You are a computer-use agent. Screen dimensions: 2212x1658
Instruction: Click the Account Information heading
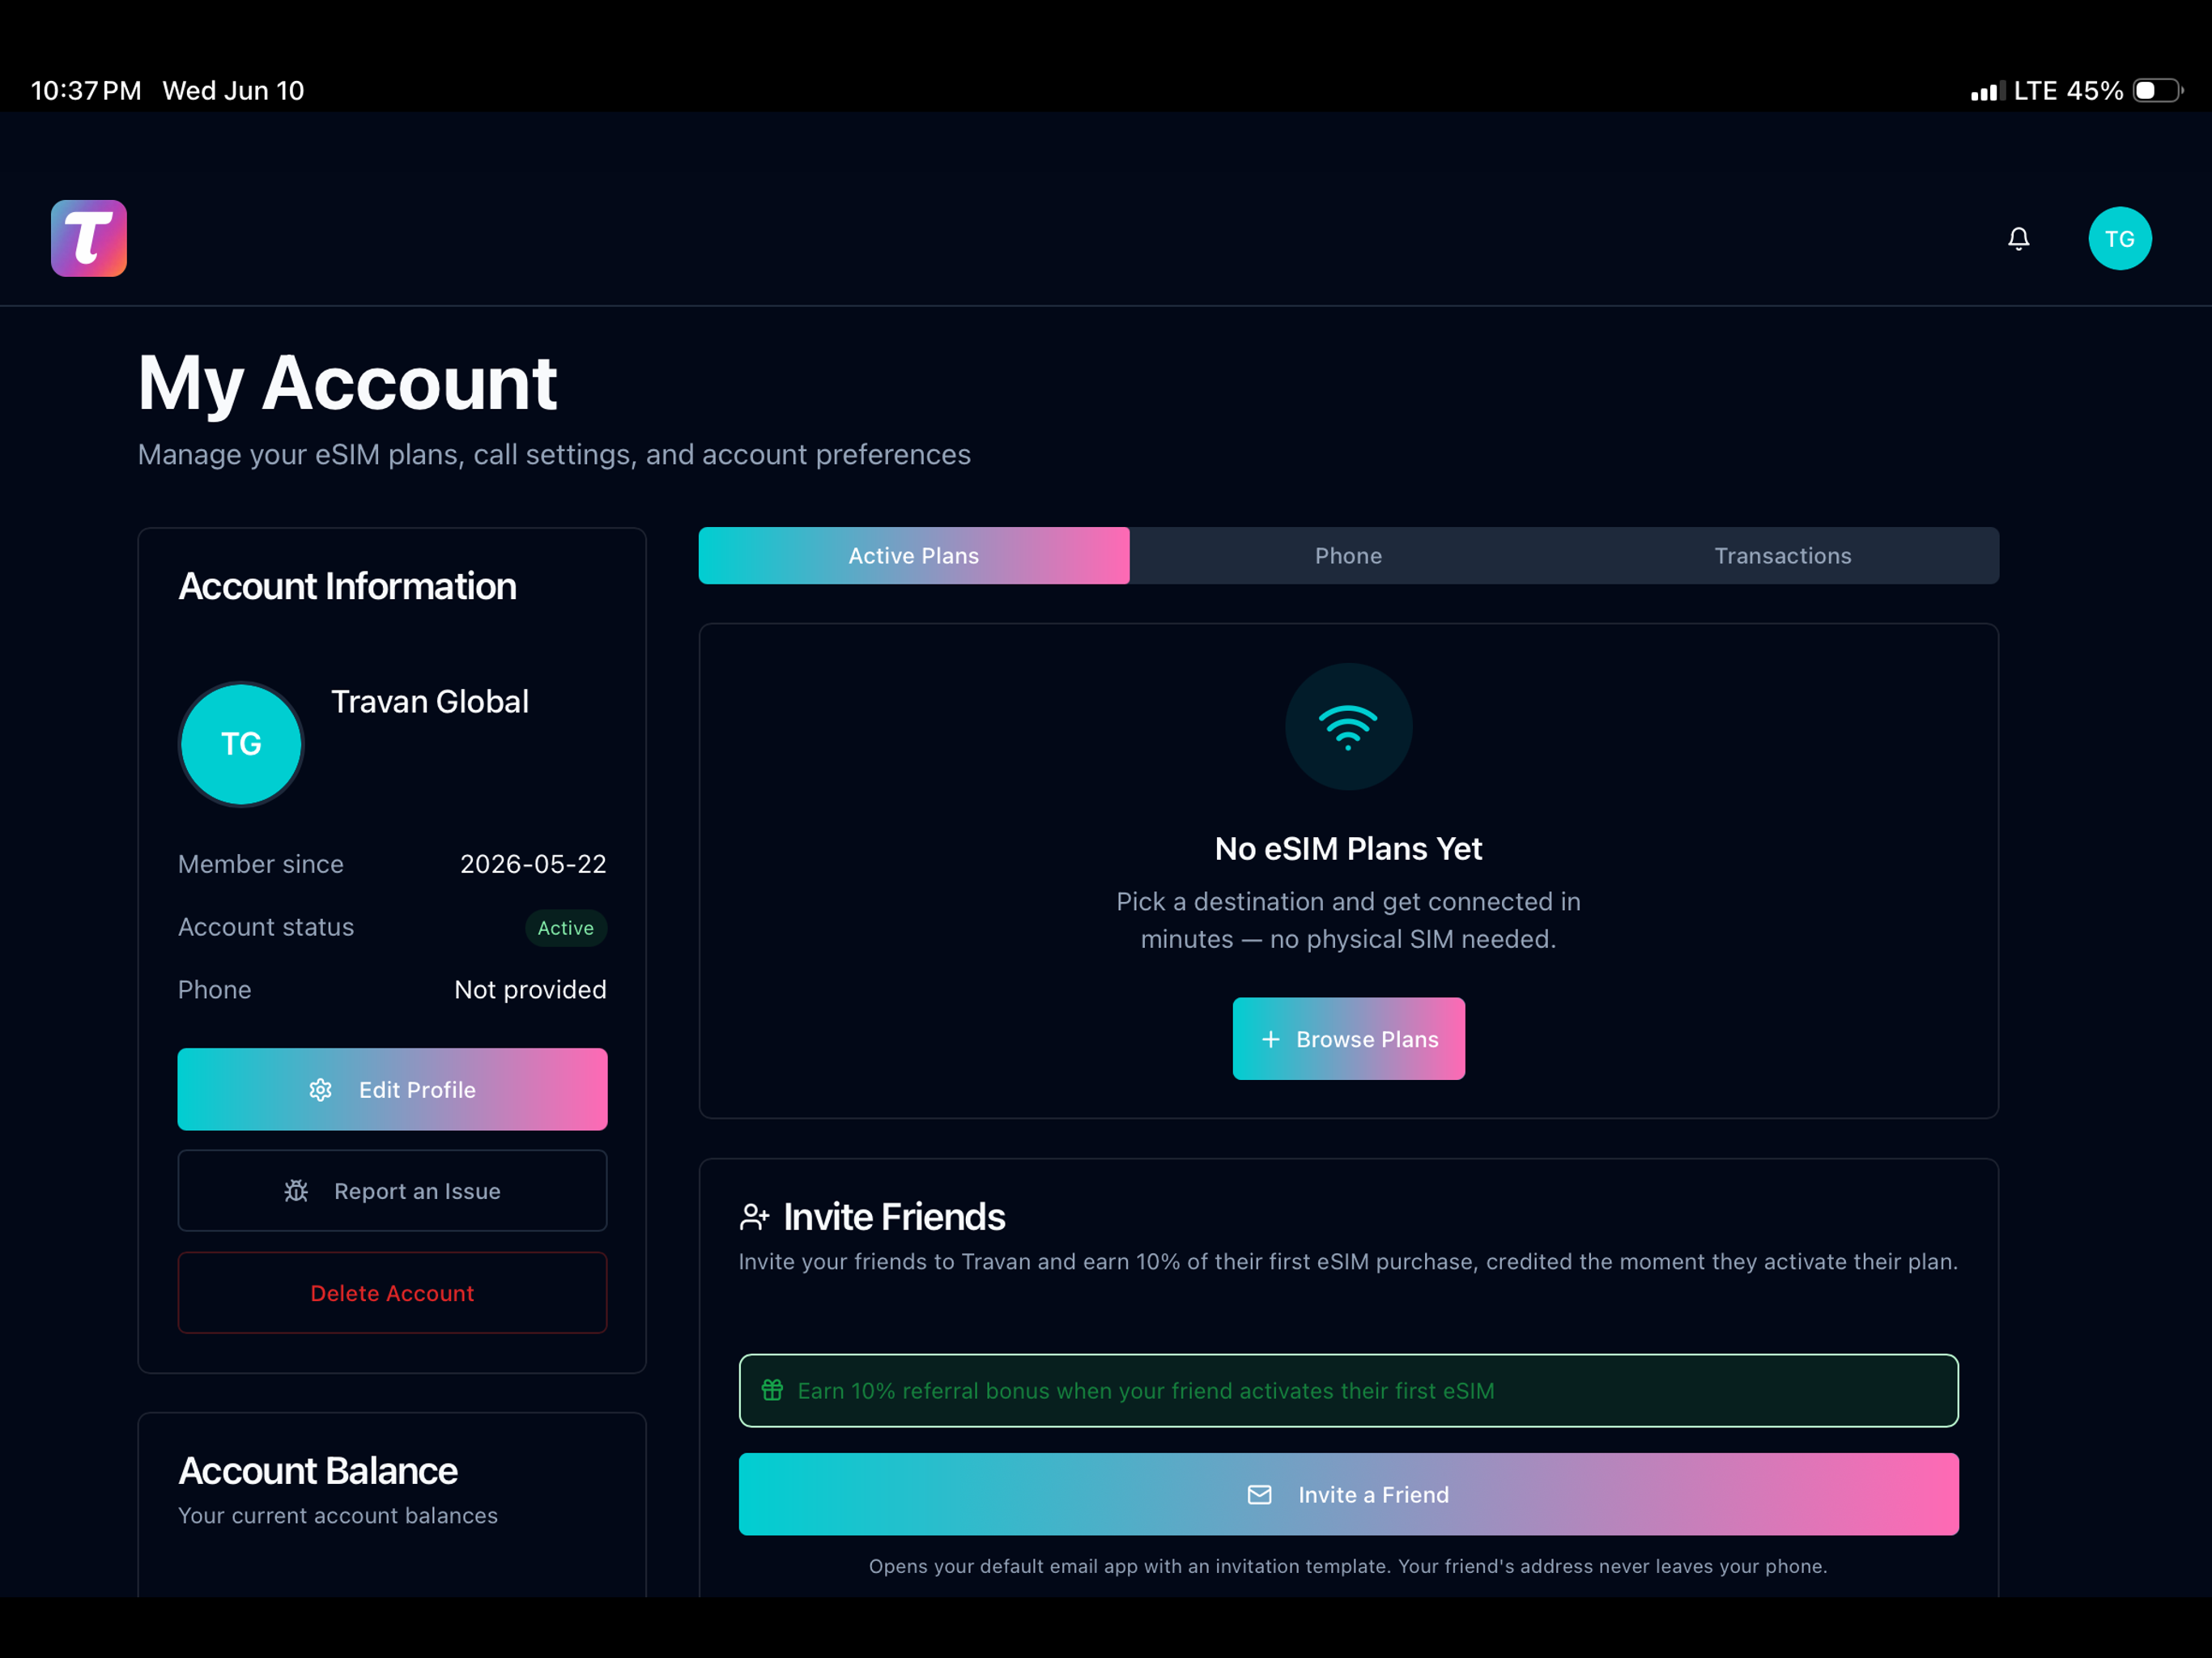click(347, 586)
